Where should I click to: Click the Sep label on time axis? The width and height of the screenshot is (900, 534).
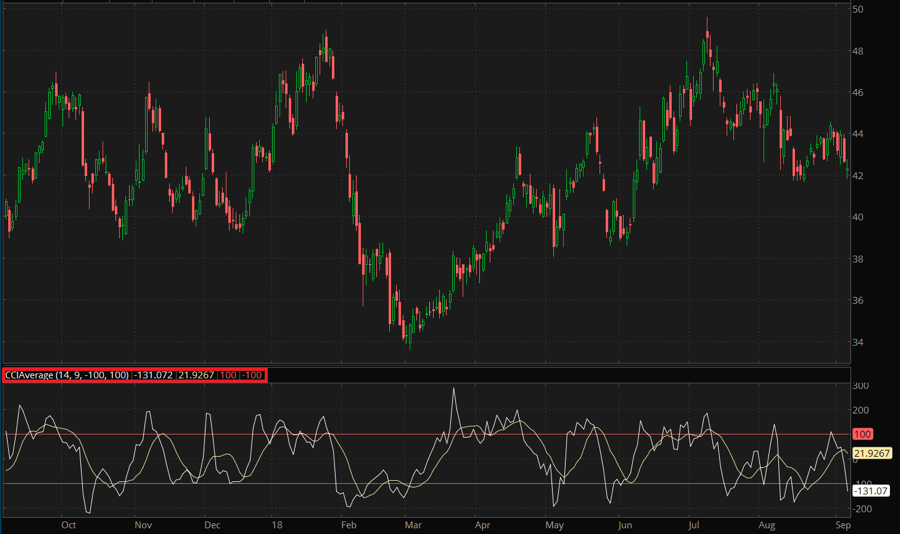[x=843, y=524]
